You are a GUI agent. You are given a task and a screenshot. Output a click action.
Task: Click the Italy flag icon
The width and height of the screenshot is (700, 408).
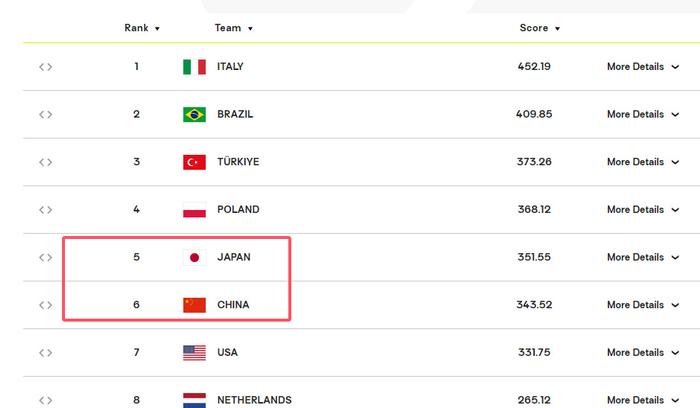tap(194, 67)
